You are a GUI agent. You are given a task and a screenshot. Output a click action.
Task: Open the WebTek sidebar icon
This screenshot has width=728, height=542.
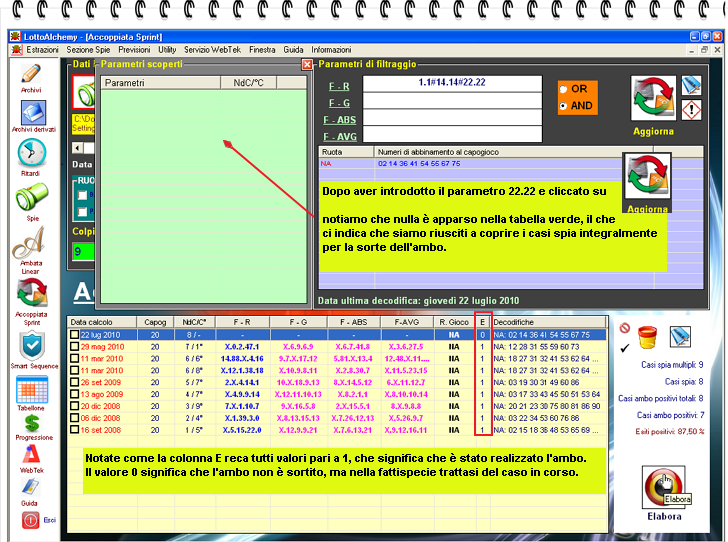click(x=31, y=454)
